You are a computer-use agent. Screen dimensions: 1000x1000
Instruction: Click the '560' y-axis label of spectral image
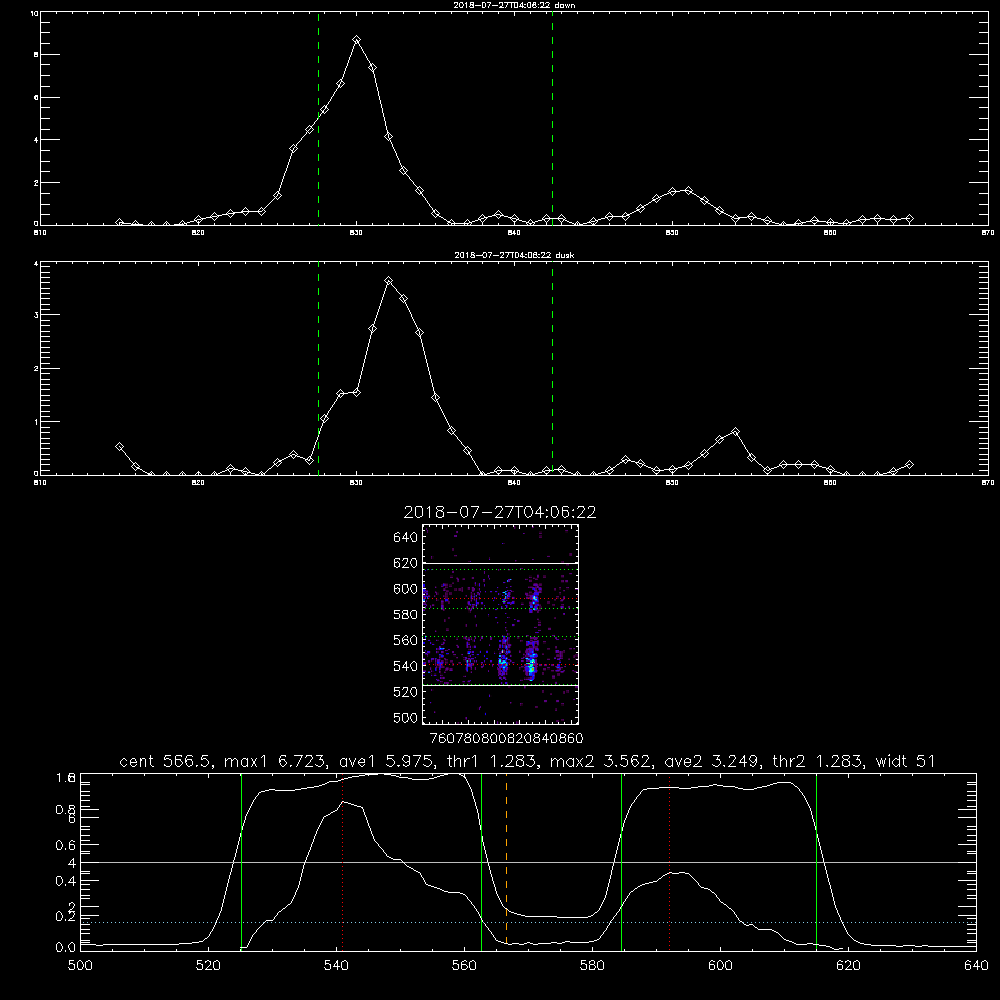click(406, 640)
